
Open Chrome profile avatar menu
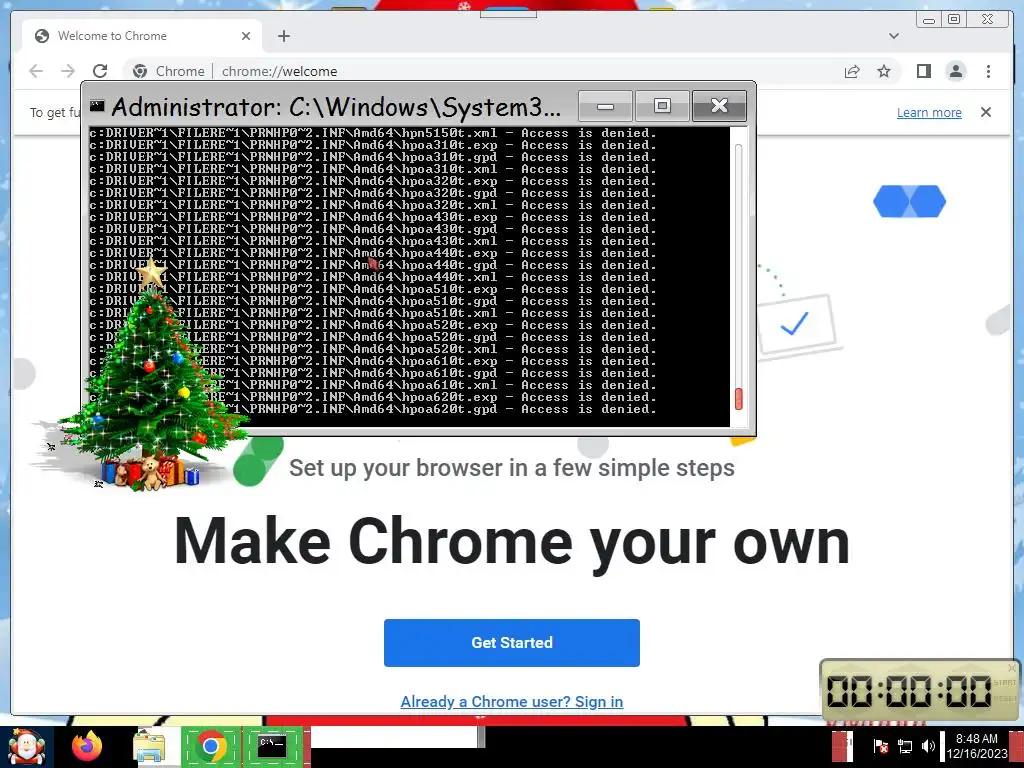(955, 71)
